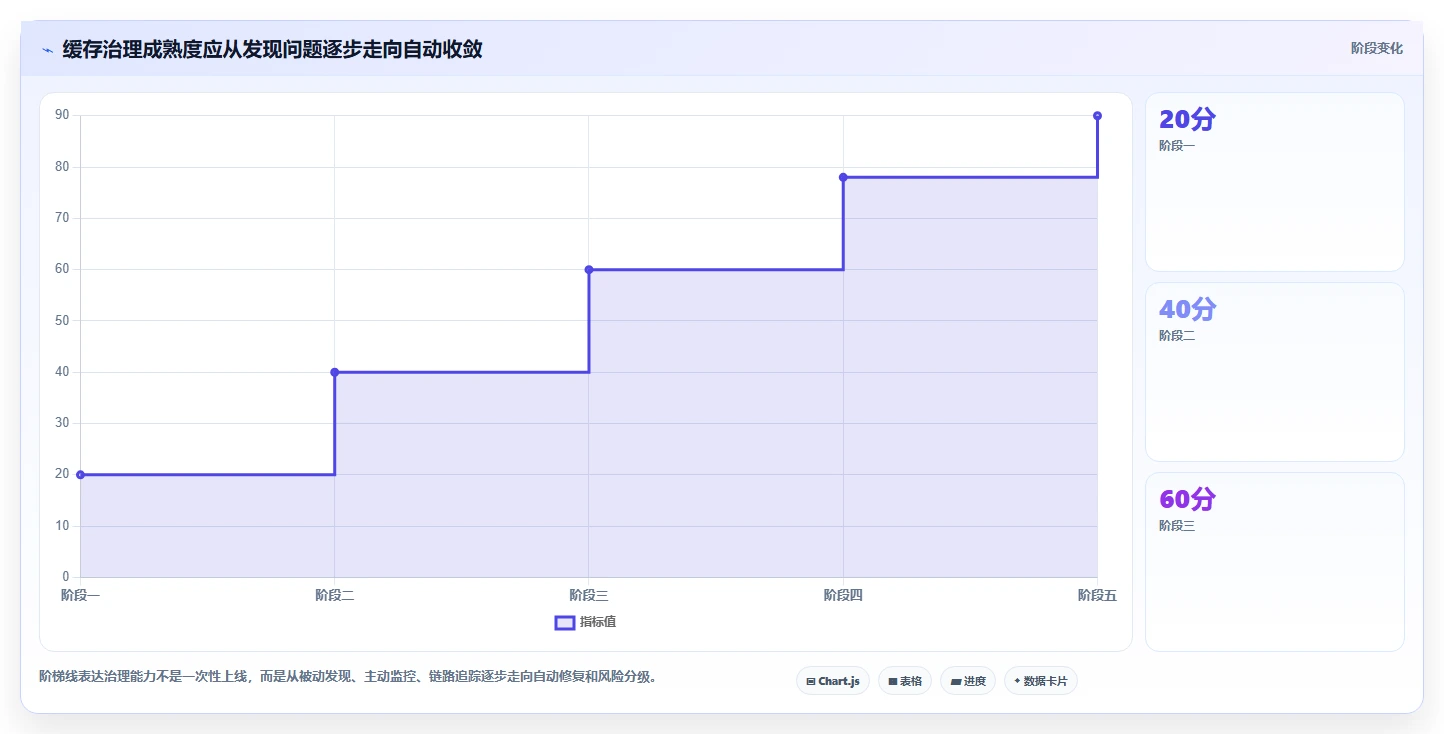The height and width of the screenshot is (734, 1444).
Task: Select the 40分 stat card
Action: tap(1275, 372)
